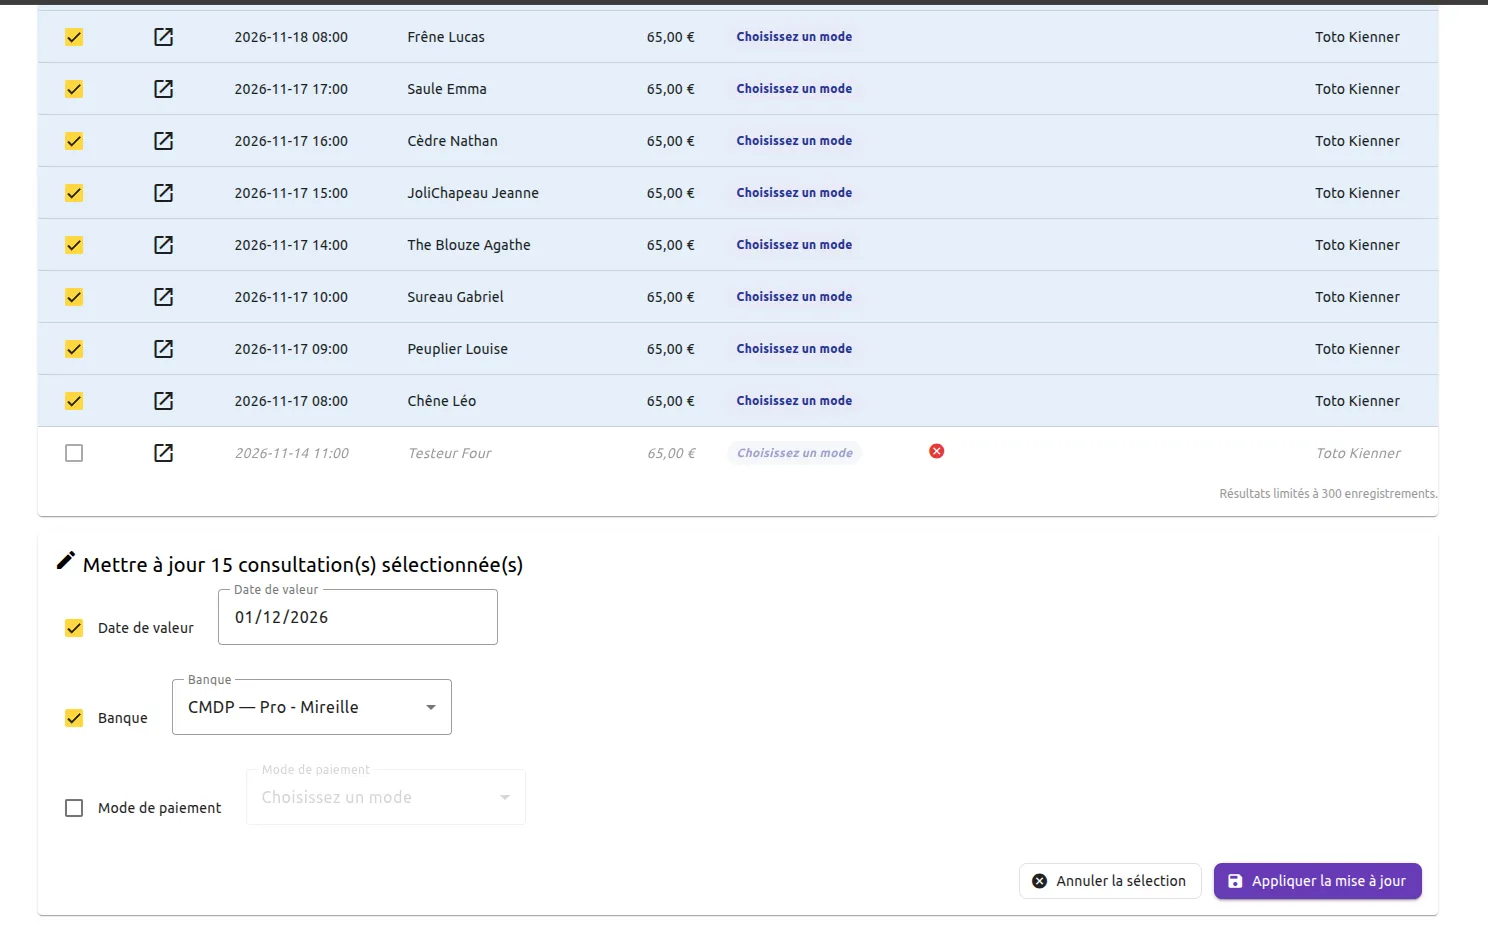Click Appliquer la mise à jour button
The image size is (1488, 928).
pyautogui.click(x=1318, y=881)
